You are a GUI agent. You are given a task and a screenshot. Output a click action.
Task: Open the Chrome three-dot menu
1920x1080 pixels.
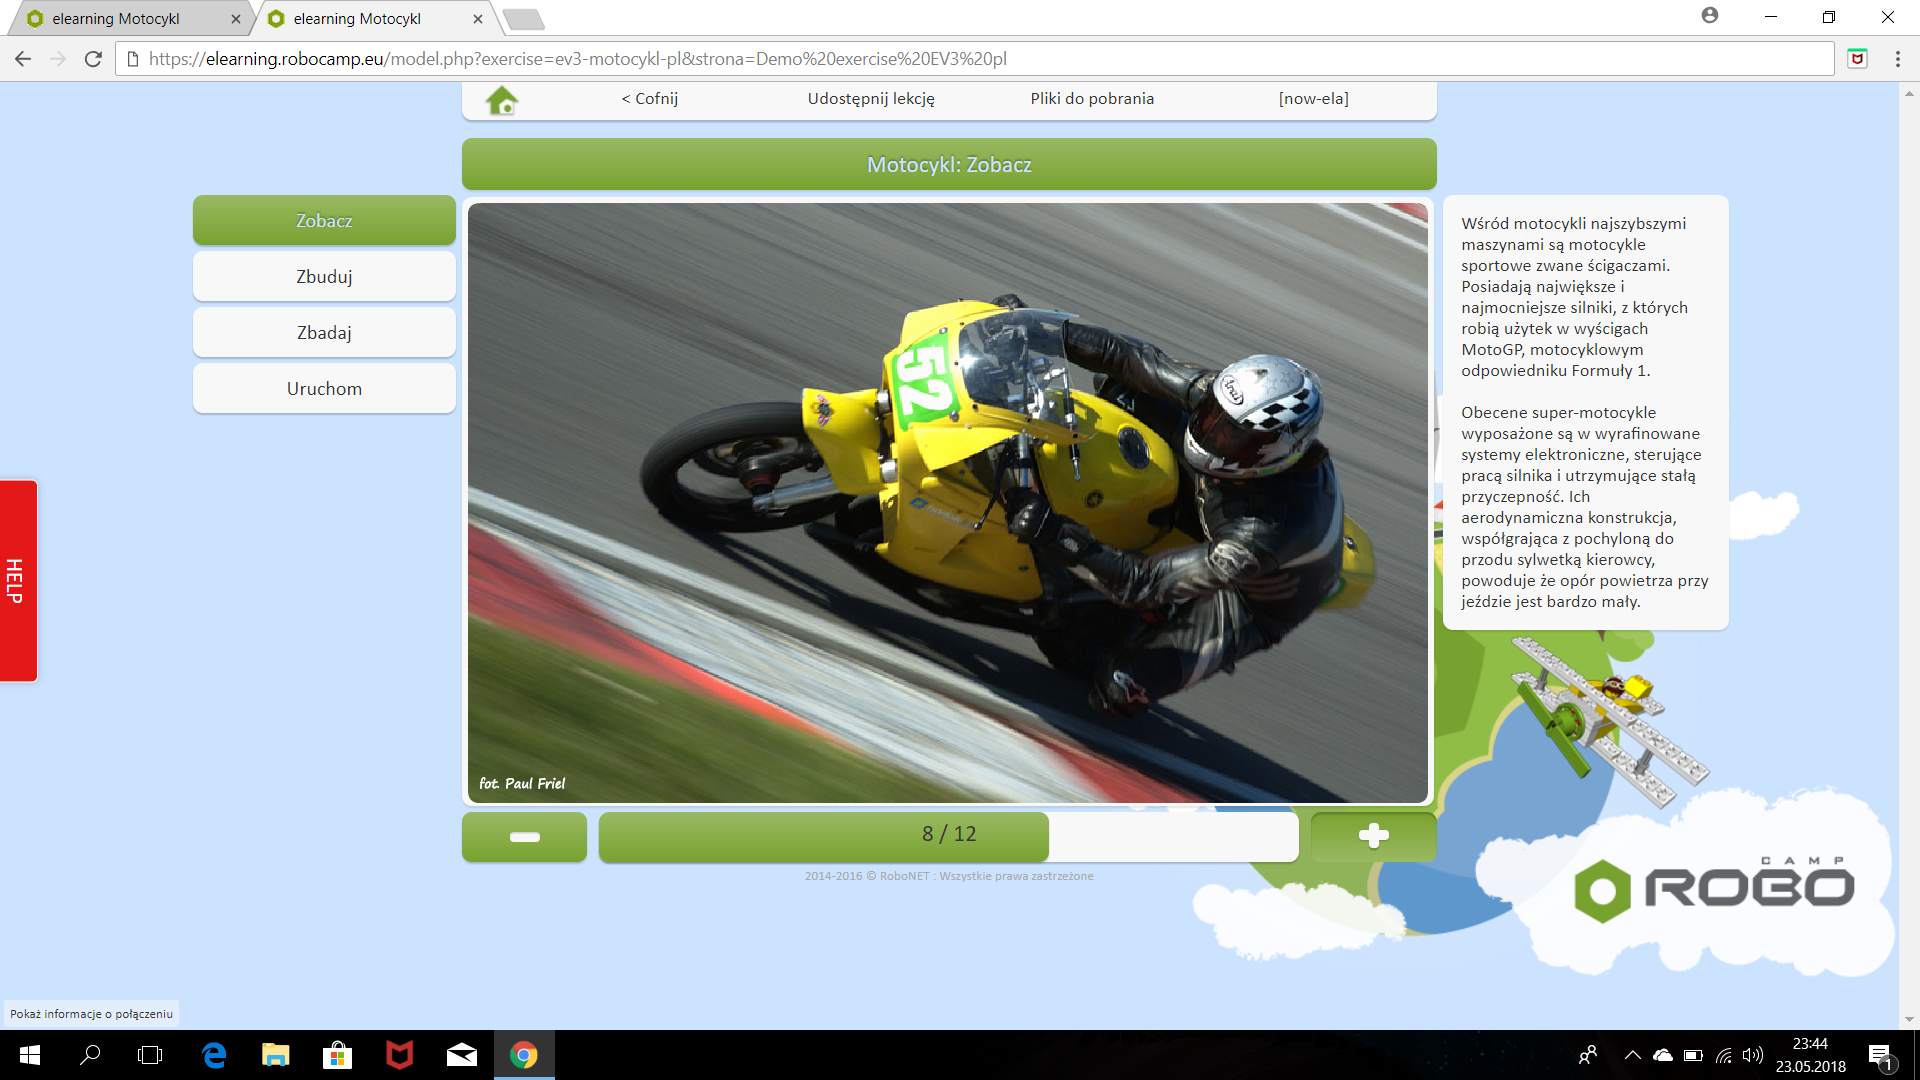point(1897,59)
